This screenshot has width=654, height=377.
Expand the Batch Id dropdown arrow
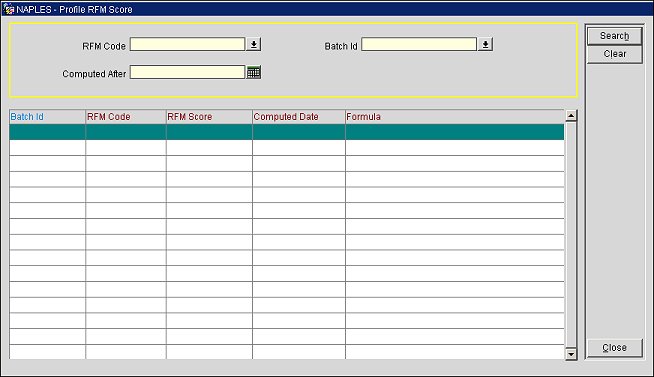click(x=485, y=44)
